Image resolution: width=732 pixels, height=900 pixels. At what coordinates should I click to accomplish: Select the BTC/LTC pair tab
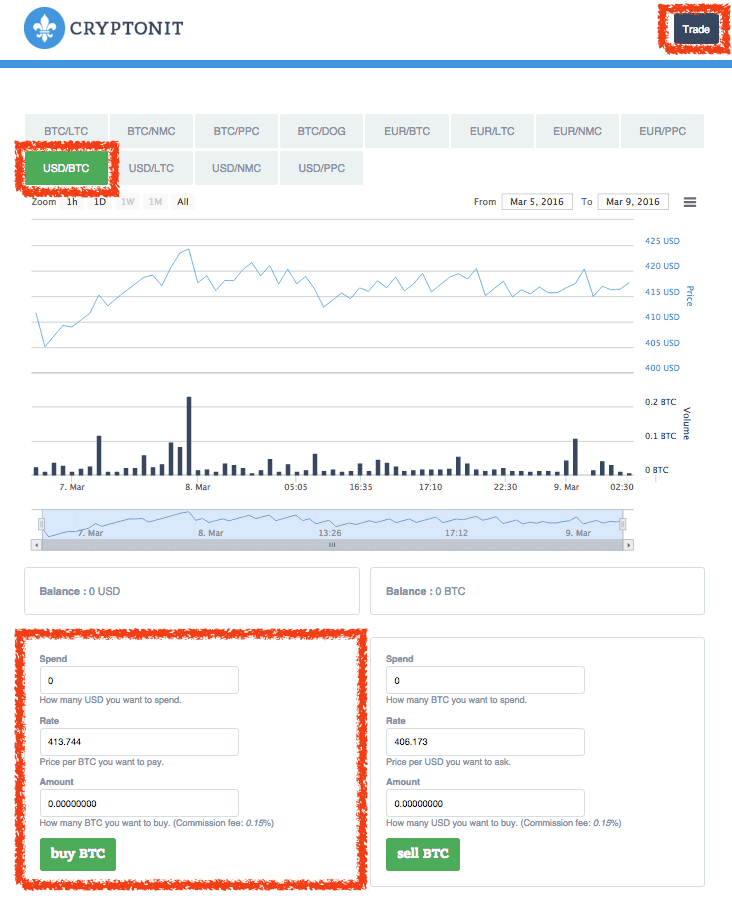pyautogui.click(x=66, y=131)
